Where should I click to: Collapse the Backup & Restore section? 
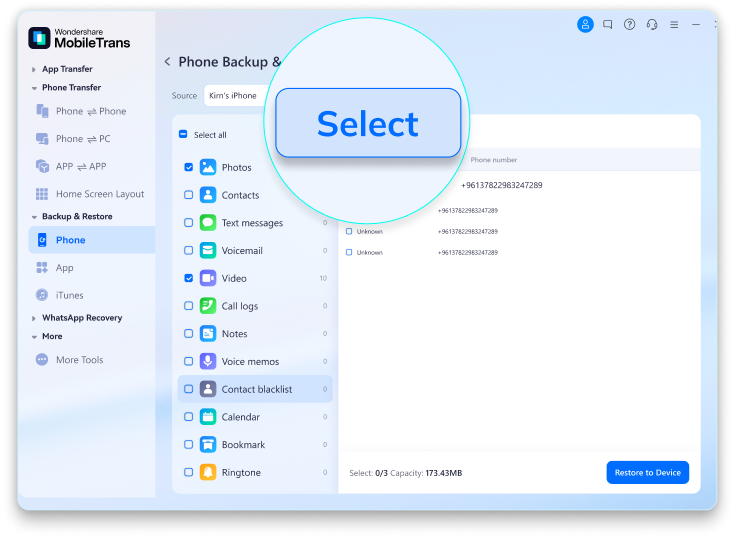coord(34,217)
